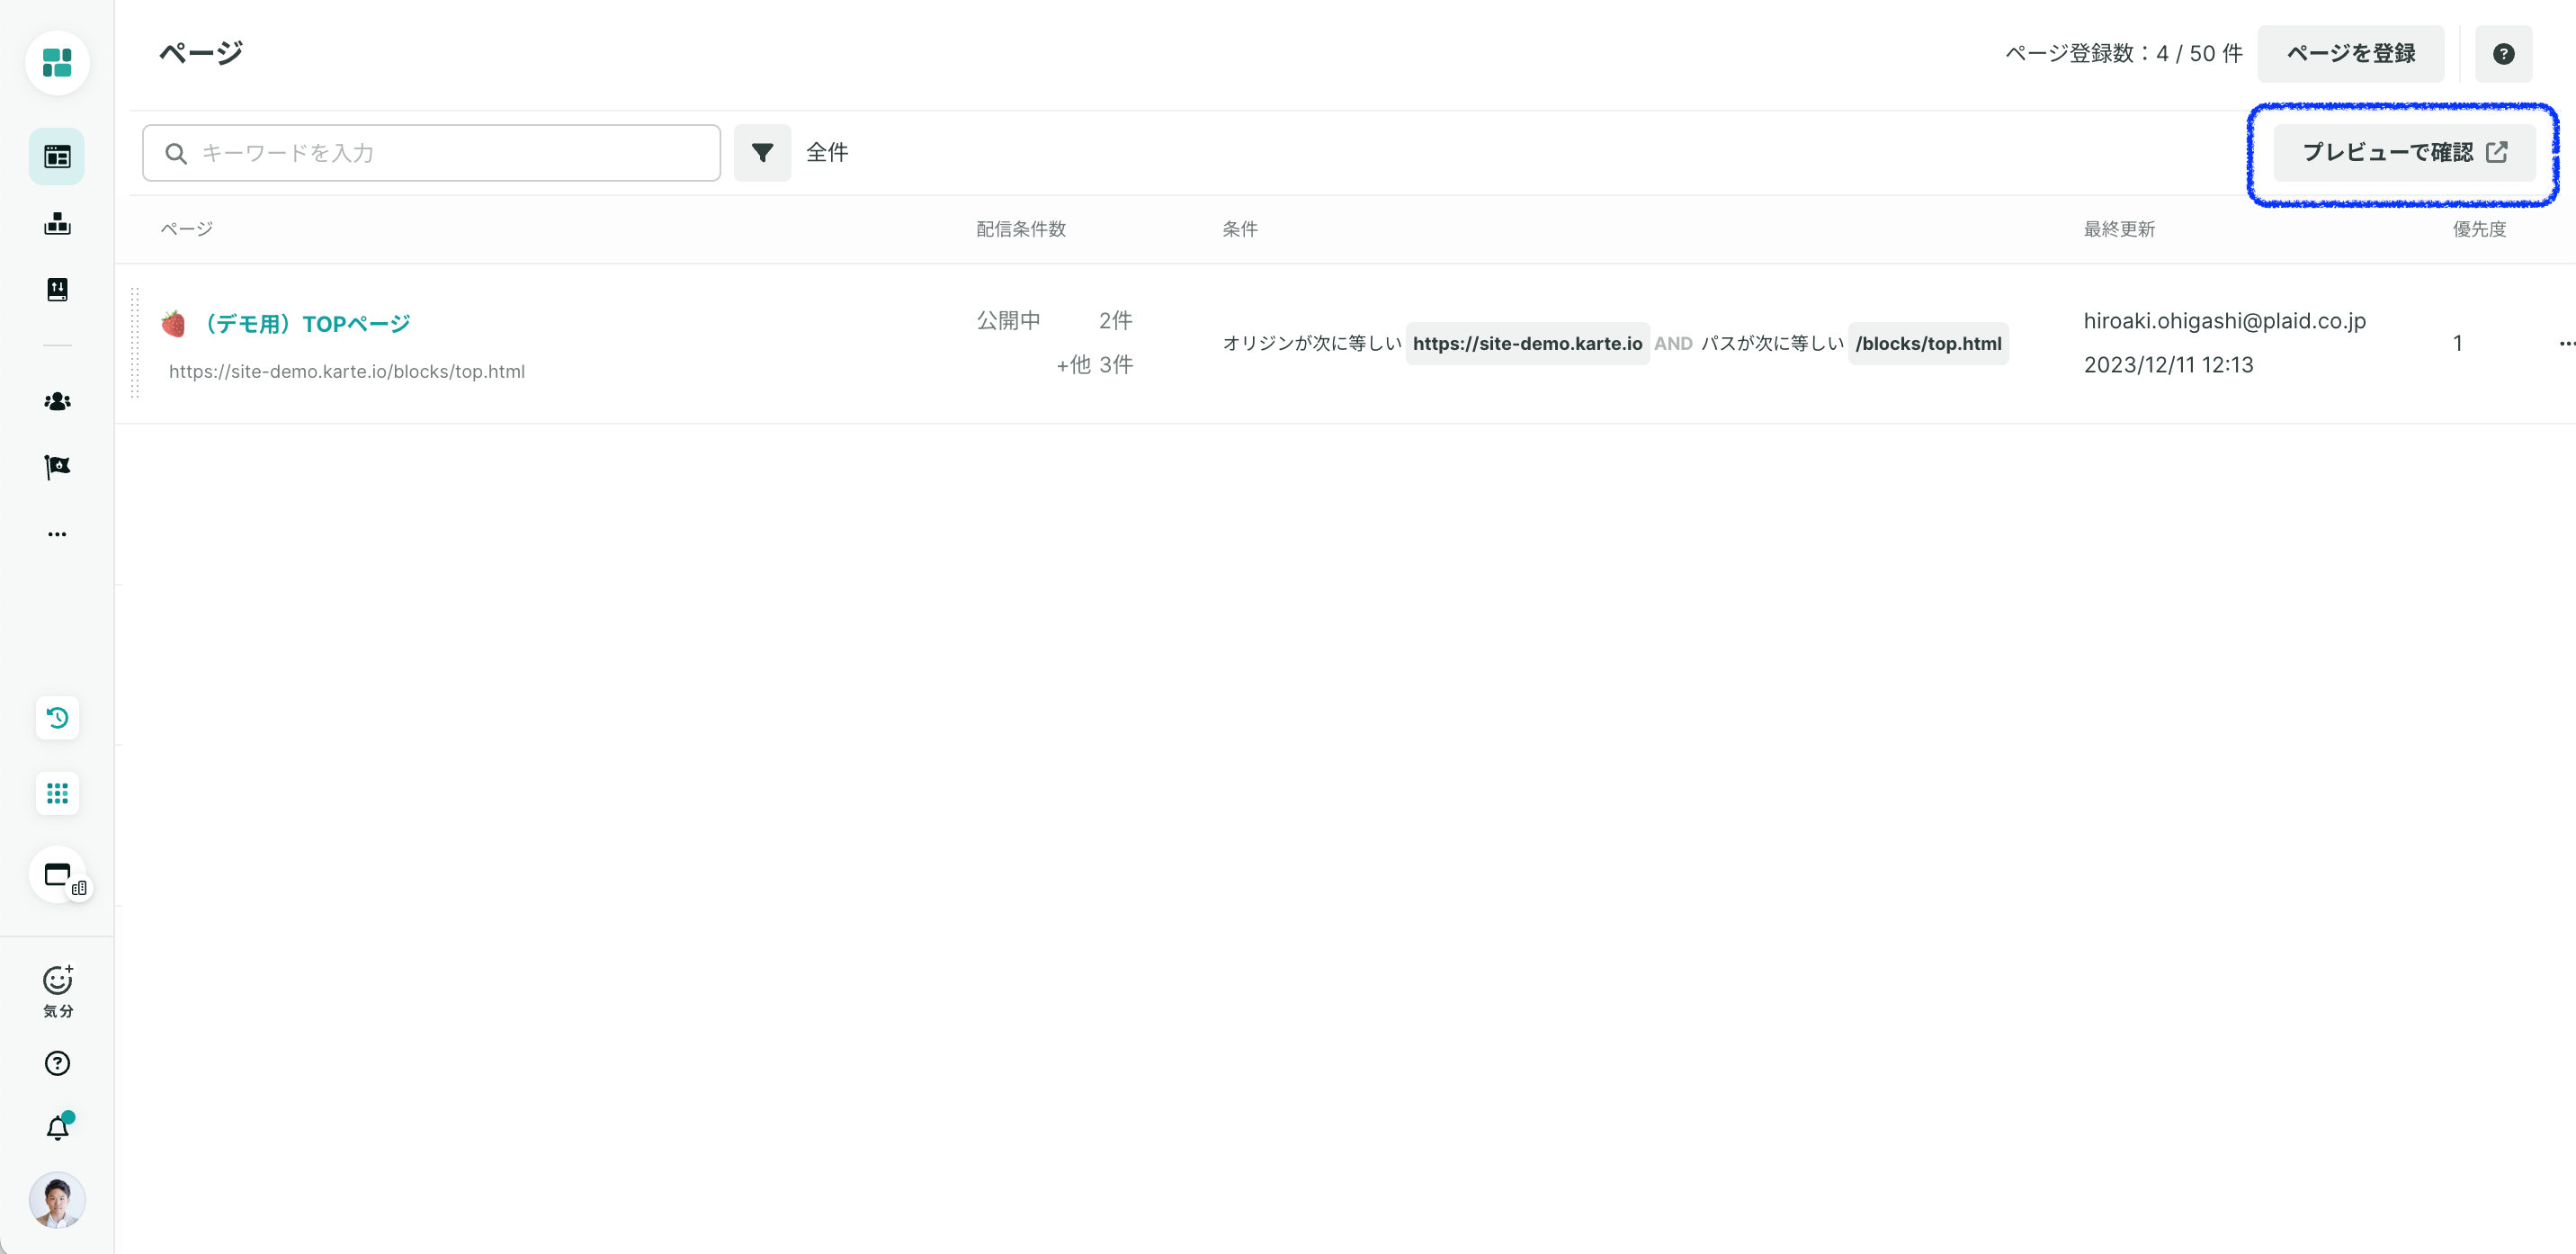
Task: Open the apps grid launcher icon
Action: [x=57, y=793]
